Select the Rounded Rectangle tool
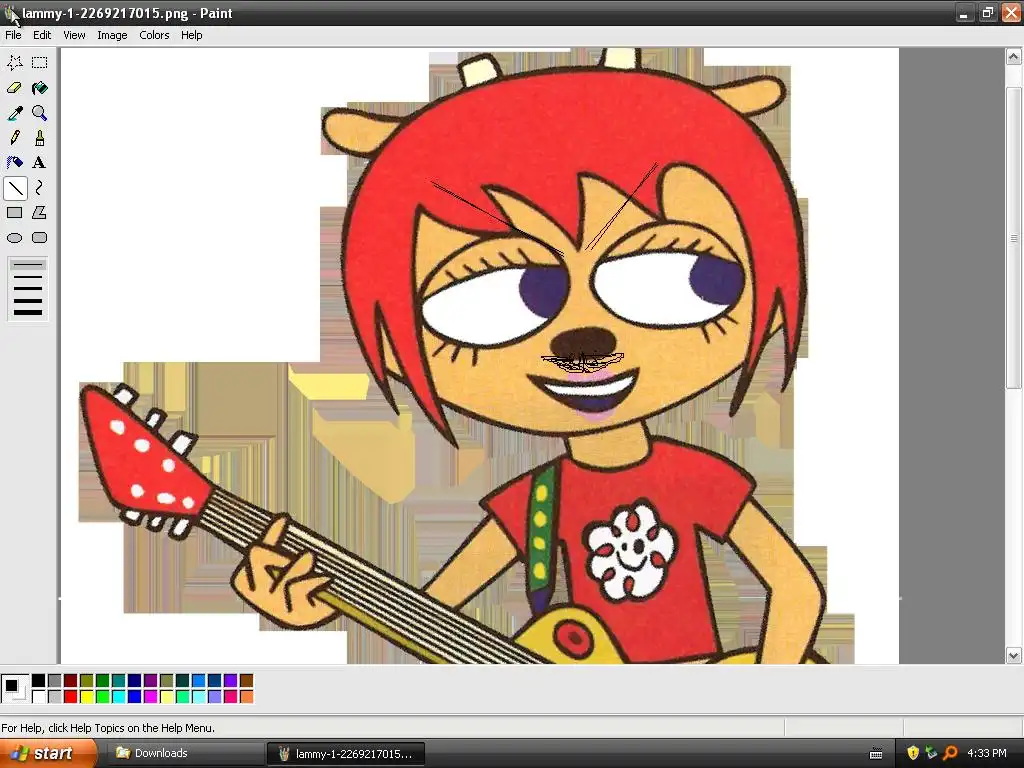This screenshot has height=768, width=1024. (39, 238)
